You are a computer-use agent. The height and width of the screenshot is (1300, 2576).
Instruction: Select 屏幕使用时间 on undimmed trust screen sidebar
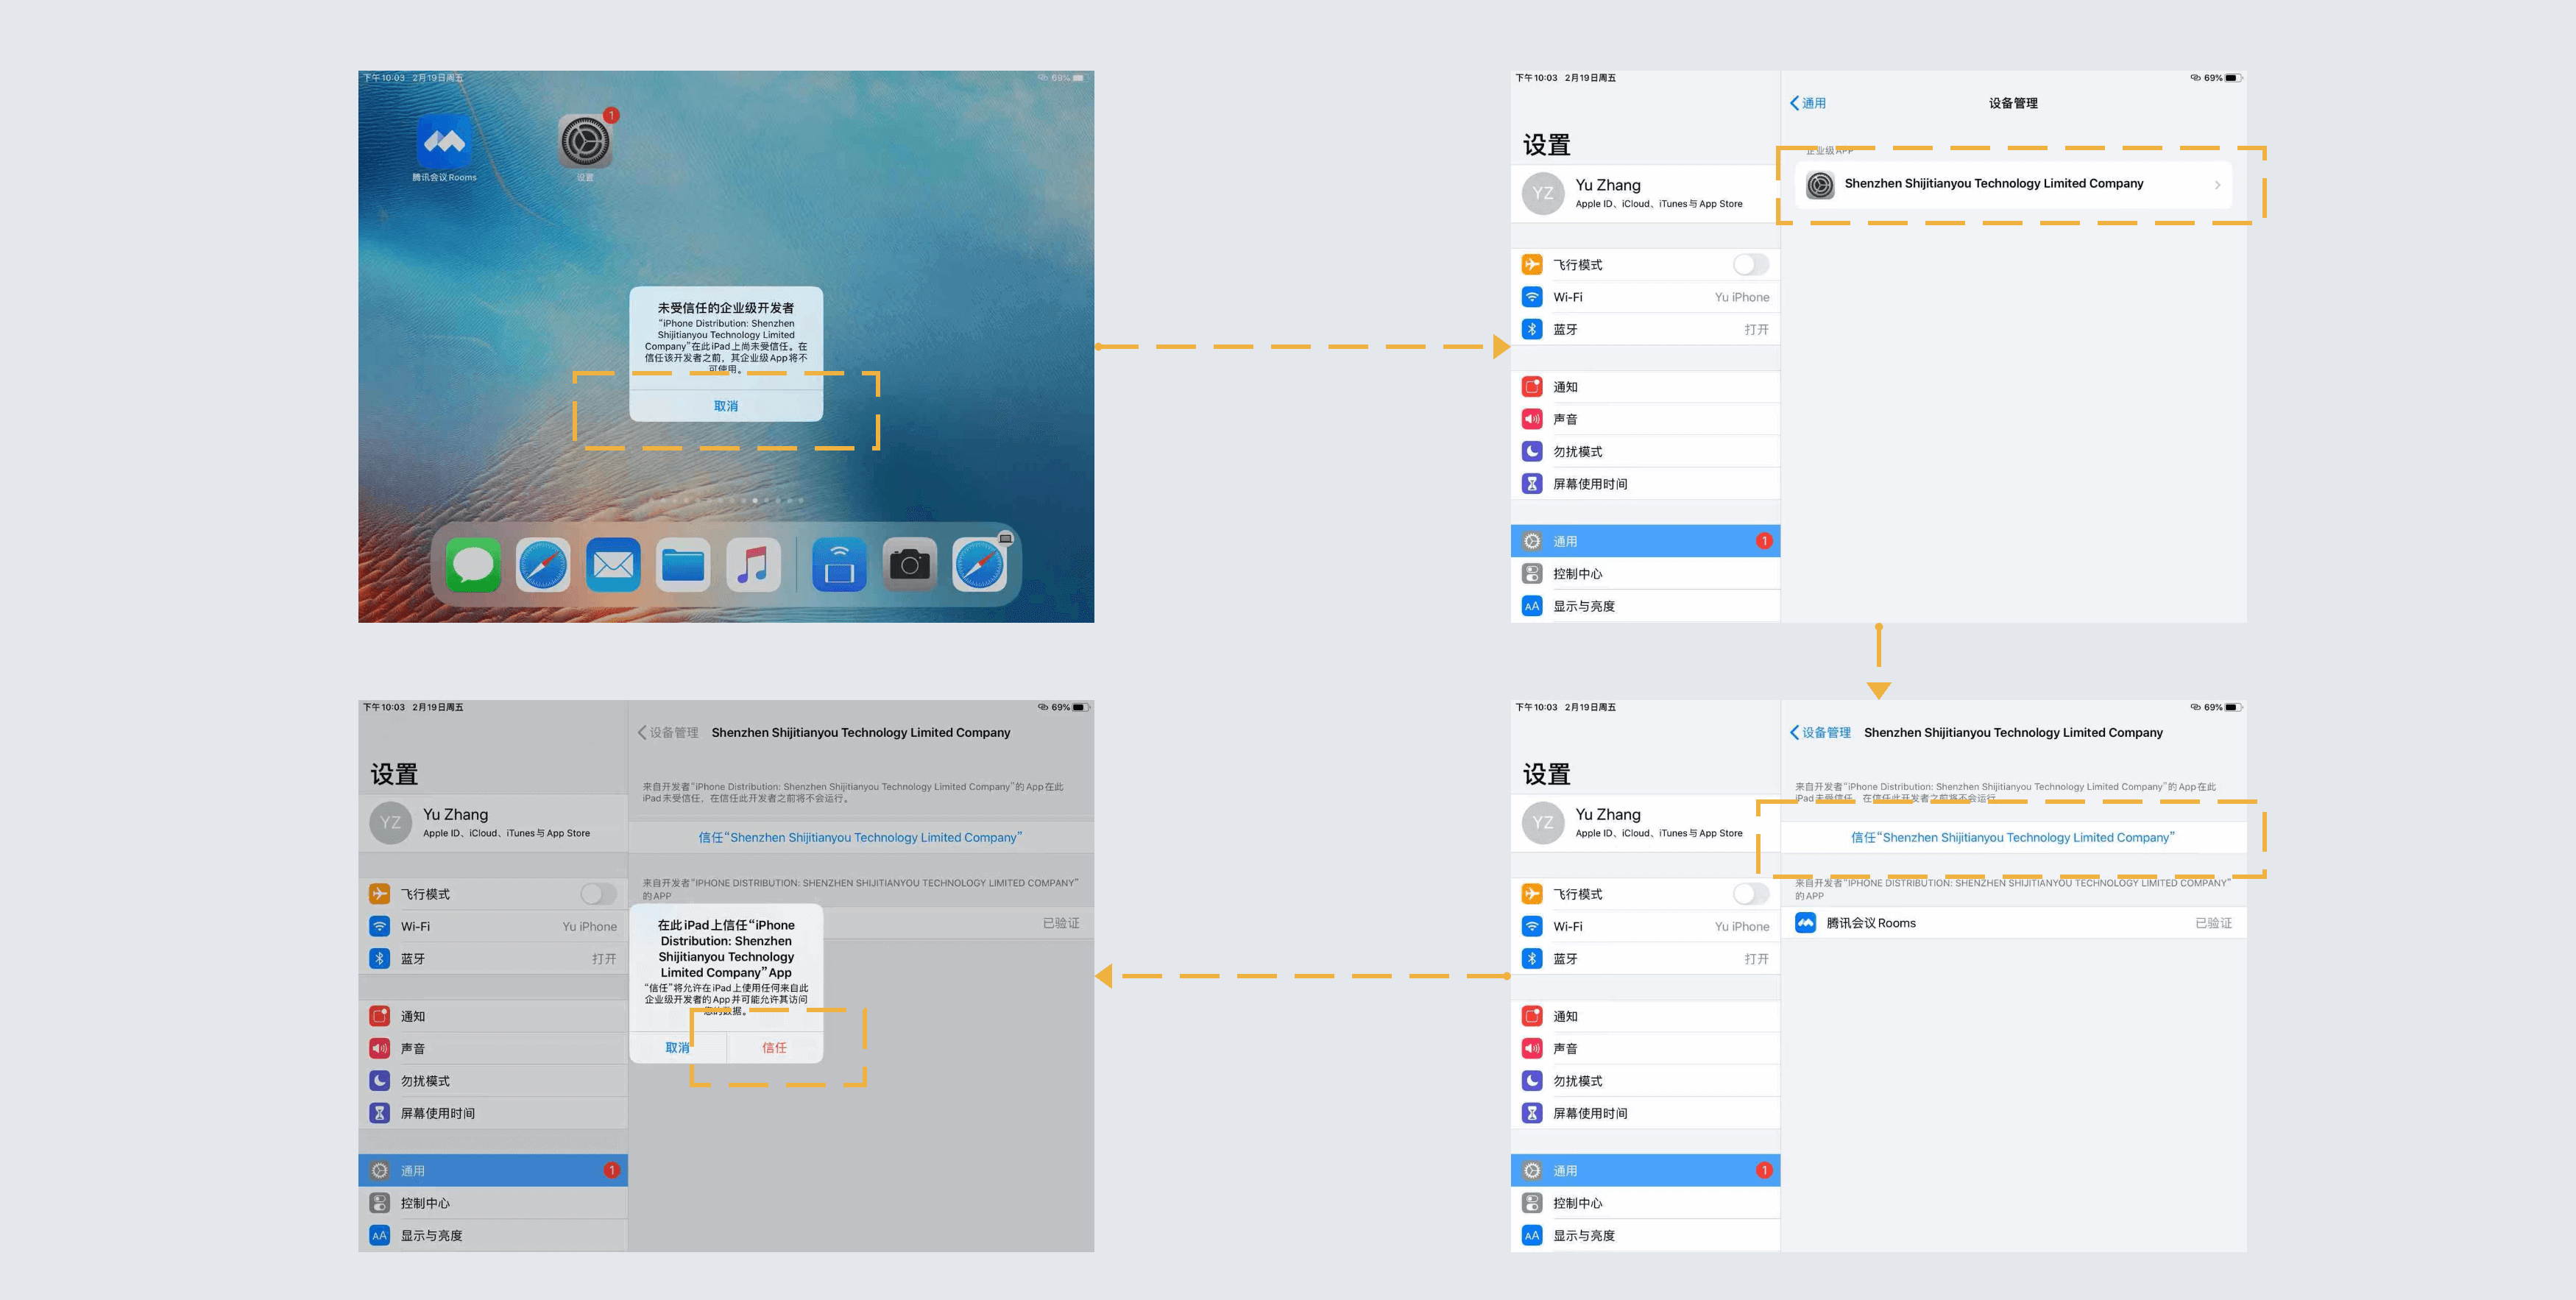(1645, 1113)
